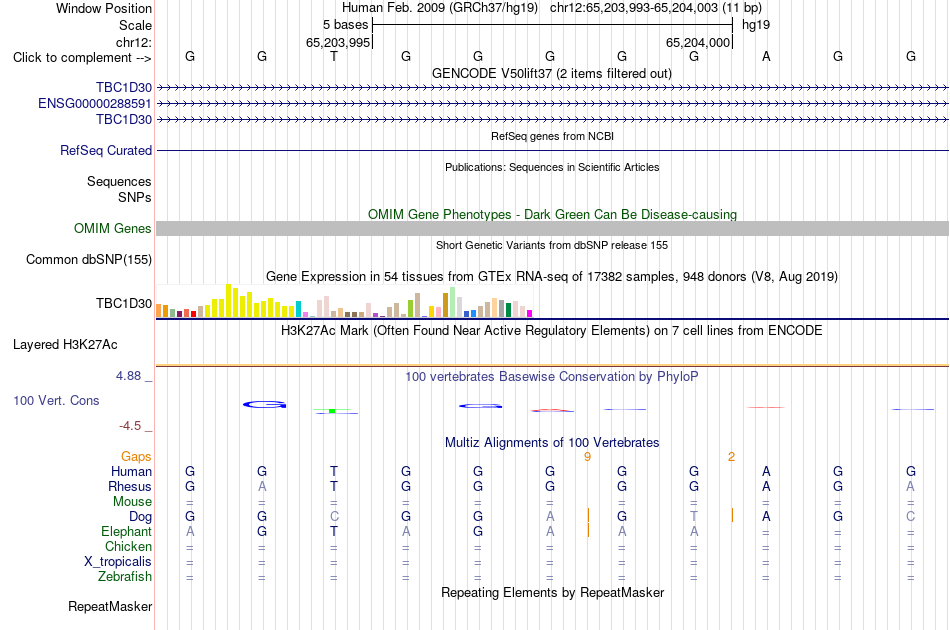Select the X_tropicalis species row label
The image size is (950, 630).
[118, 562]
